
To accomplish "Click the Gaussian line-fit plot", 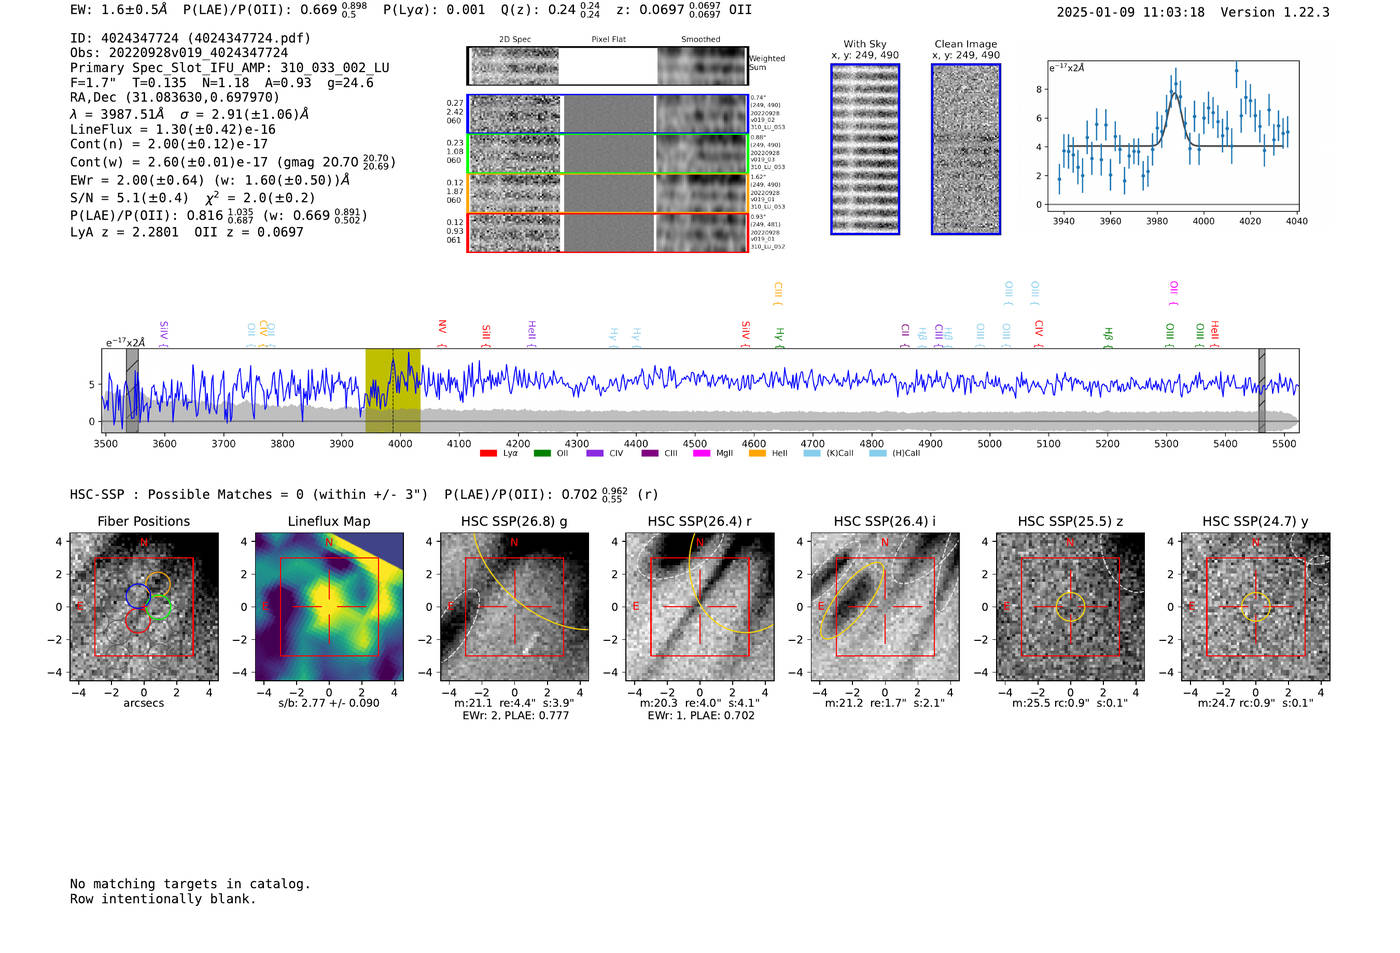I will (x=1173, y=137).
